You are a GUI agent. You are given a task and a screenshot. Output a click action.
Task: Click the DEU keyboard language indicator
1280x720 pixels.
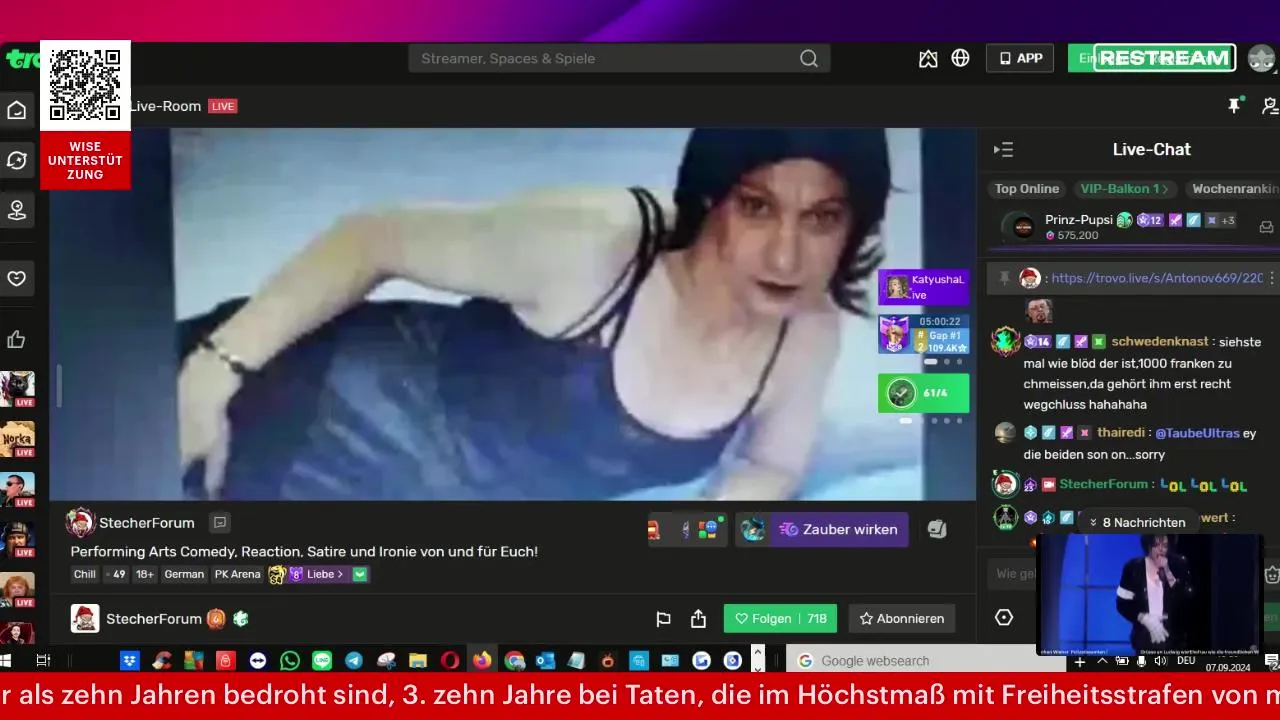[x=1186, y=661]
